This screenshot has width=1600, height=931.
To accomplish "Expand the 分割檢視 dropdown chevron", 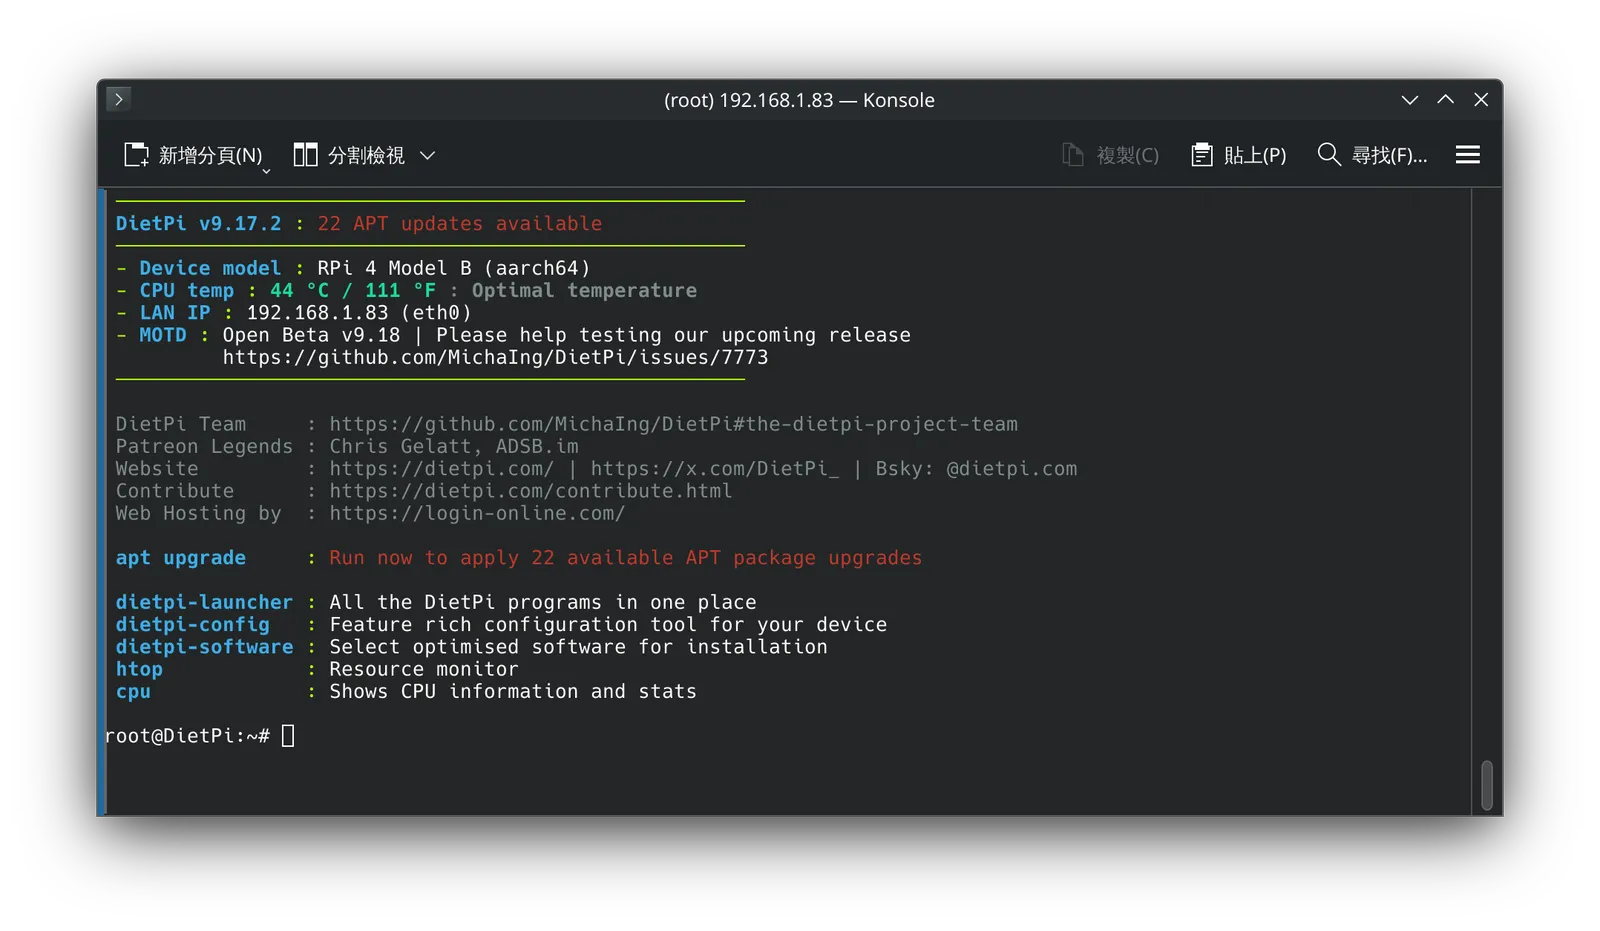I will (x=428, y=155).
